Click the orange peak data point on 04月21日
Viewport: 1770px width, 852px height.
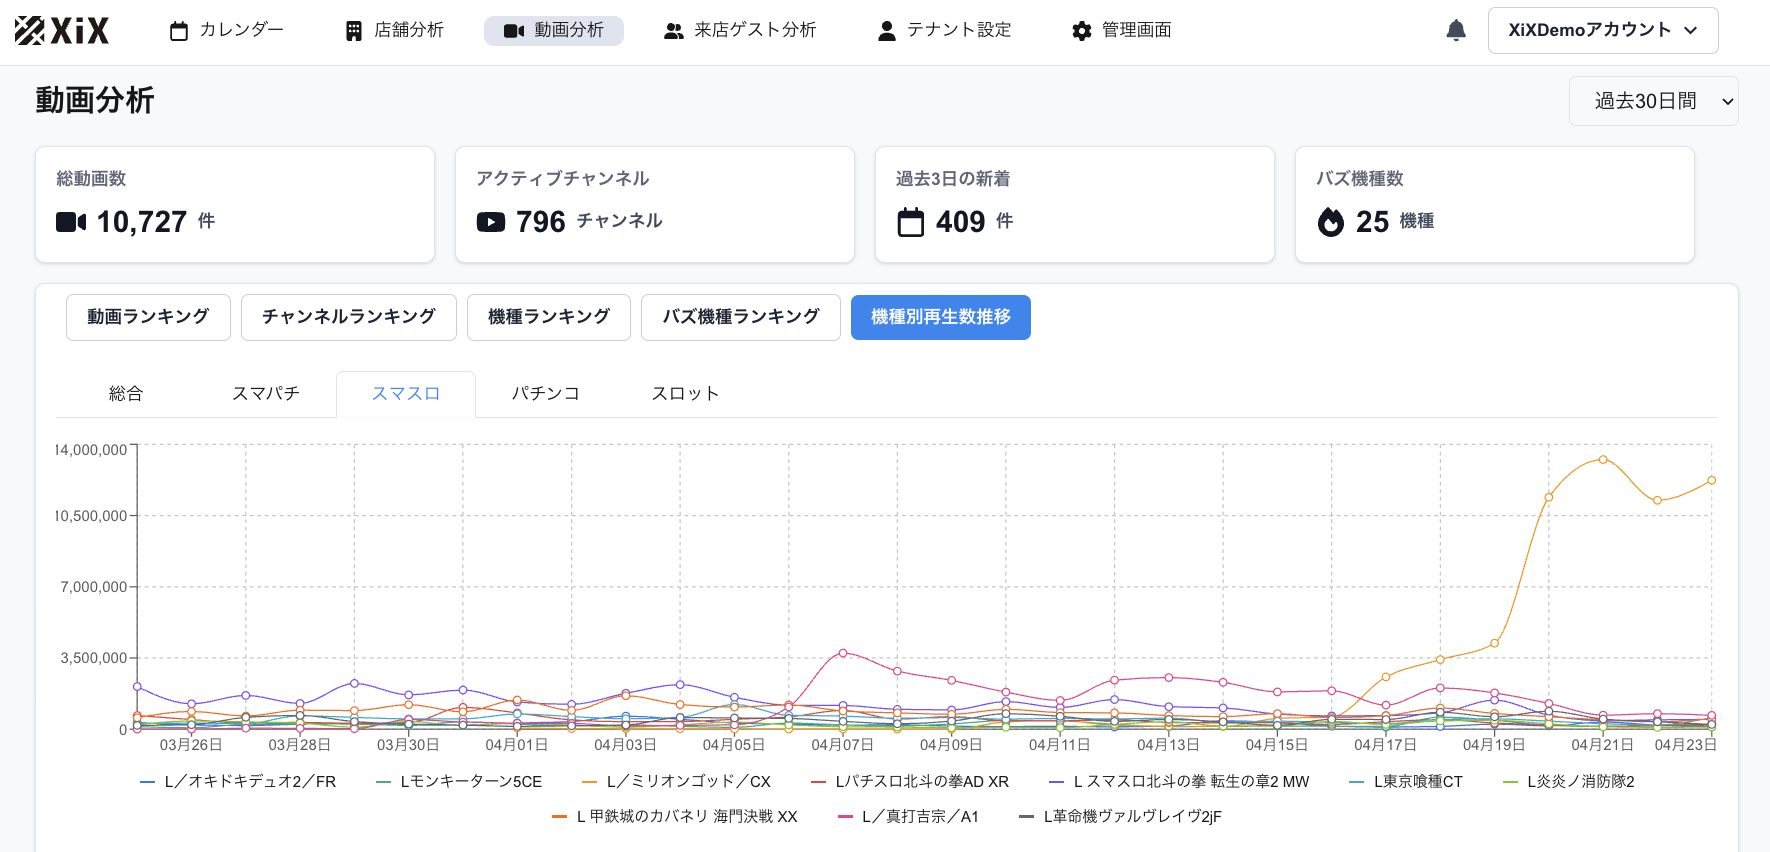coord(1603,460)
